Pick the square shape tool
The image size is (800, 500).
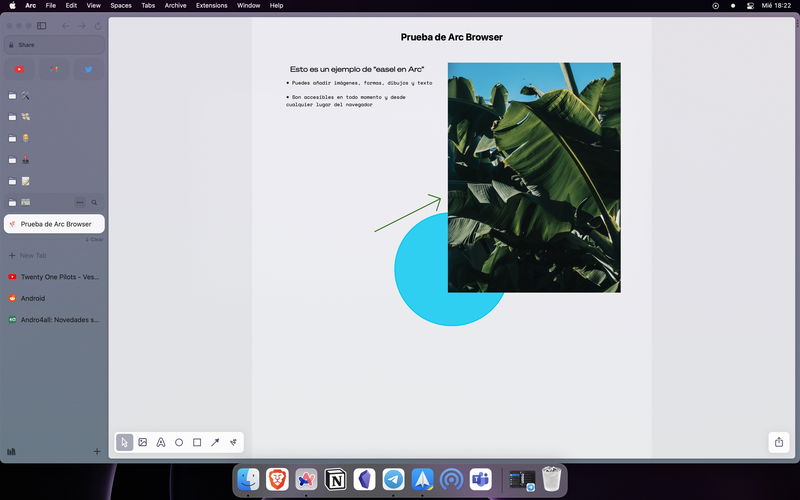[x=197, y=442]
